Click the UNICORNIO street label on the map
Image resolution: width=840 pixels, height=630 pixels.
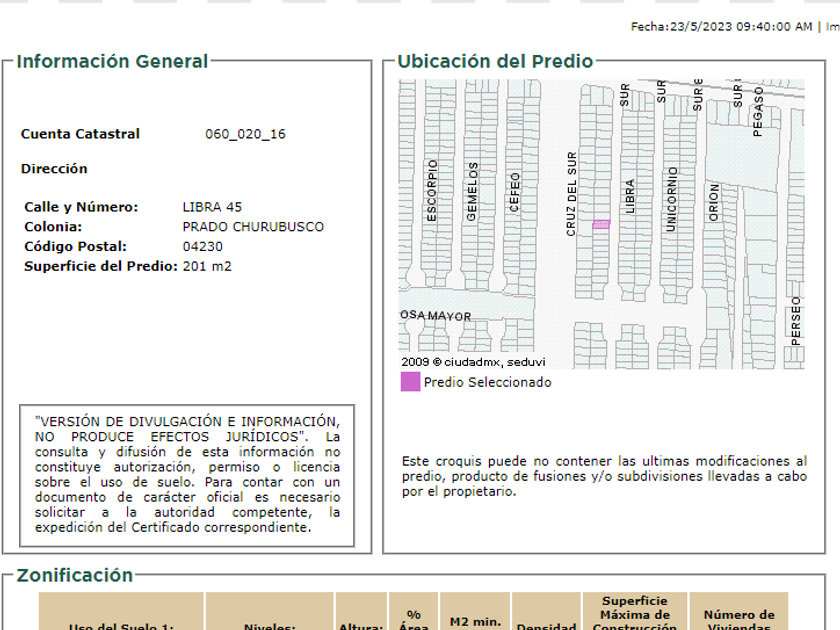[x=672, y=199]
